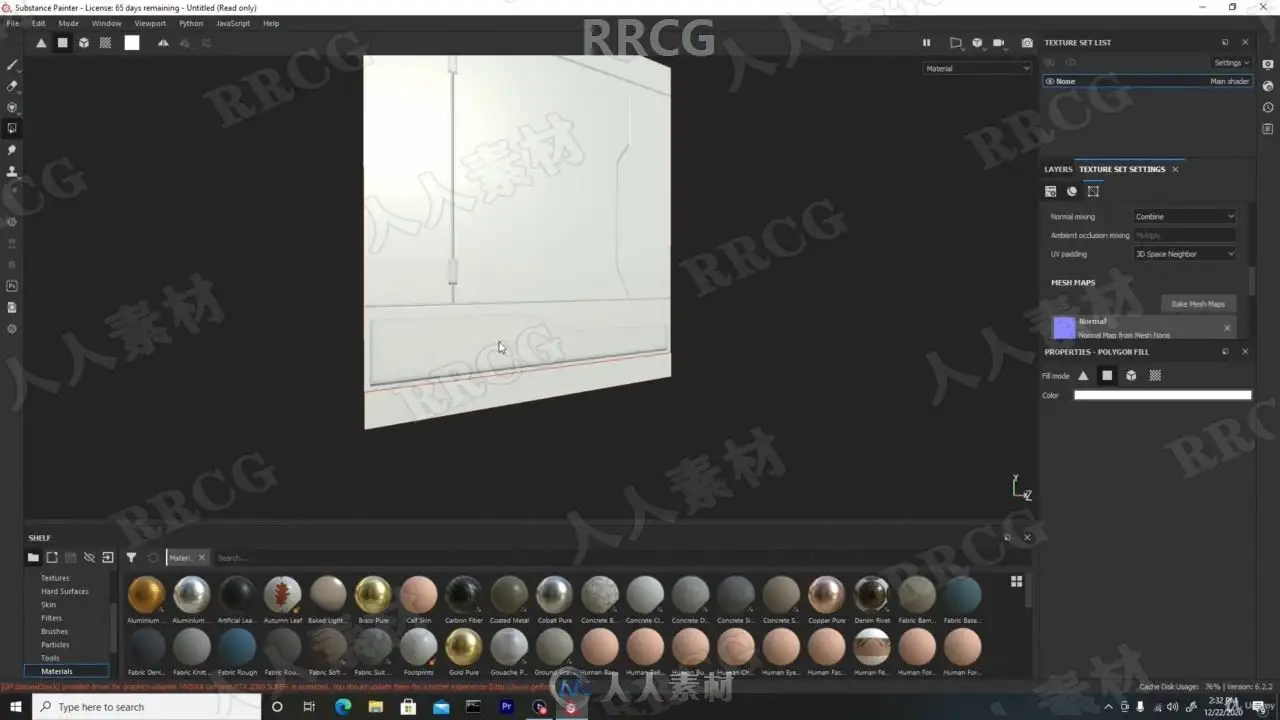Remove the Materials filter tag in shelf search

coord(201,557)
